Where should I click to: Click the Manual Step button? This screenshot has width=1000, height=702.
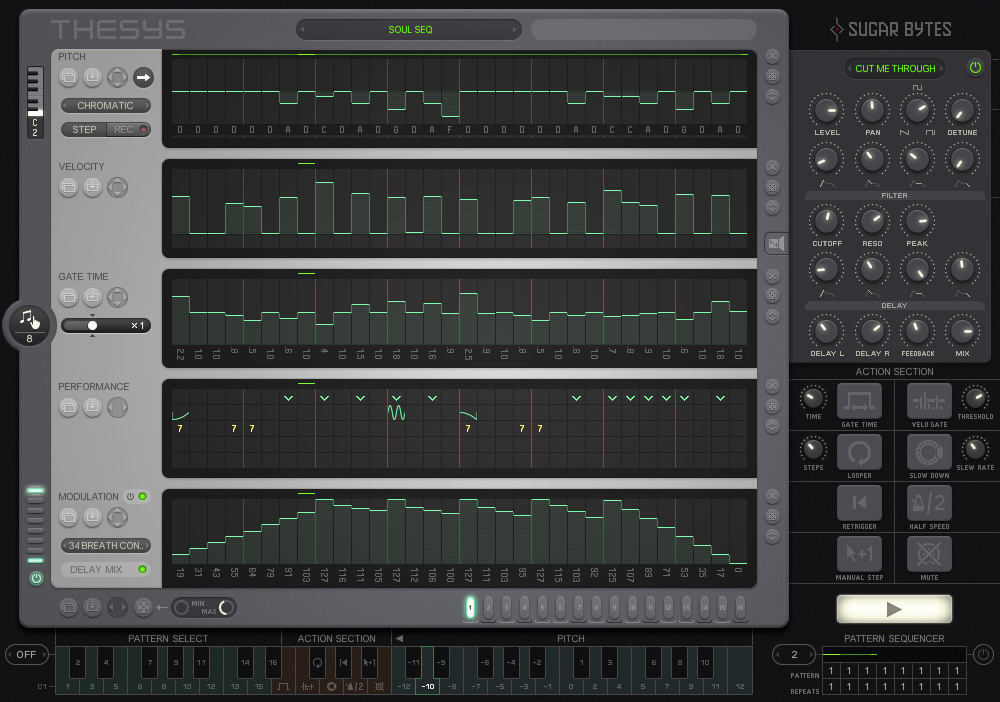pos(859,553)
